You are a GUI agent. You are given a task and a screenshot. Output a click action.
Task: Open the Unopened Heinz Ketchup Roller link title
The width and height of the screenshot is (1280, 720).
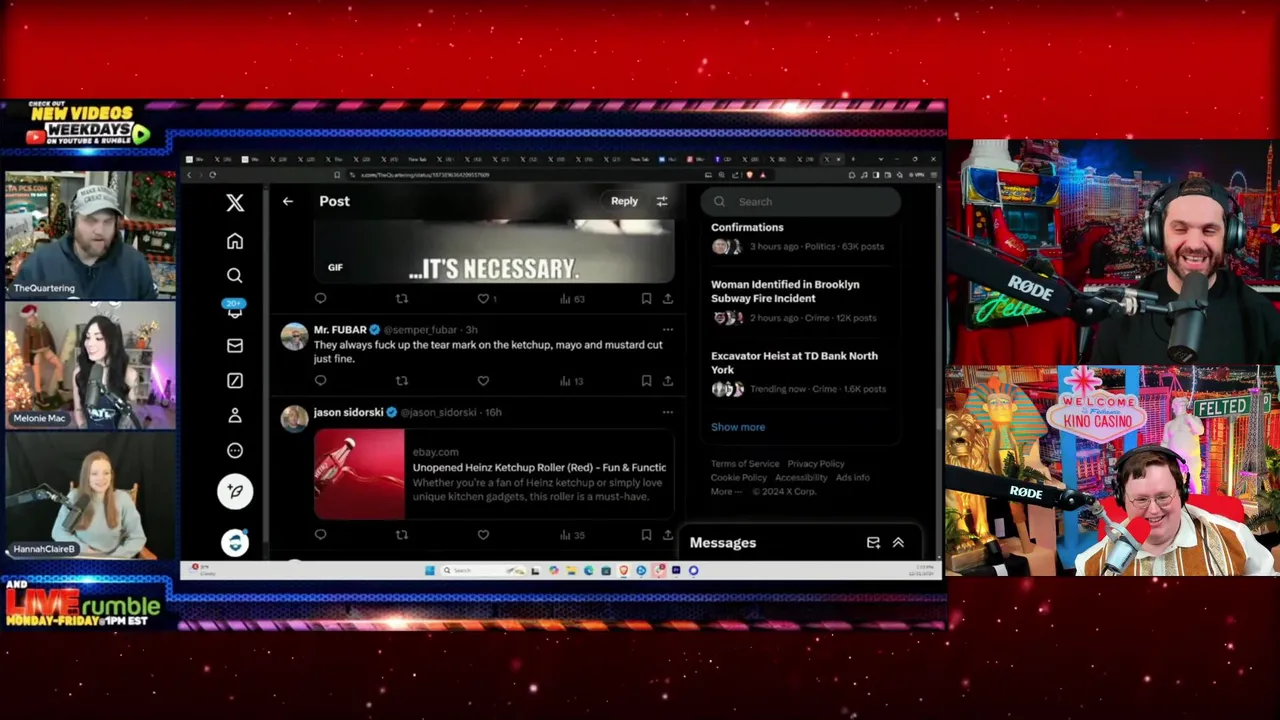[539, 467]
